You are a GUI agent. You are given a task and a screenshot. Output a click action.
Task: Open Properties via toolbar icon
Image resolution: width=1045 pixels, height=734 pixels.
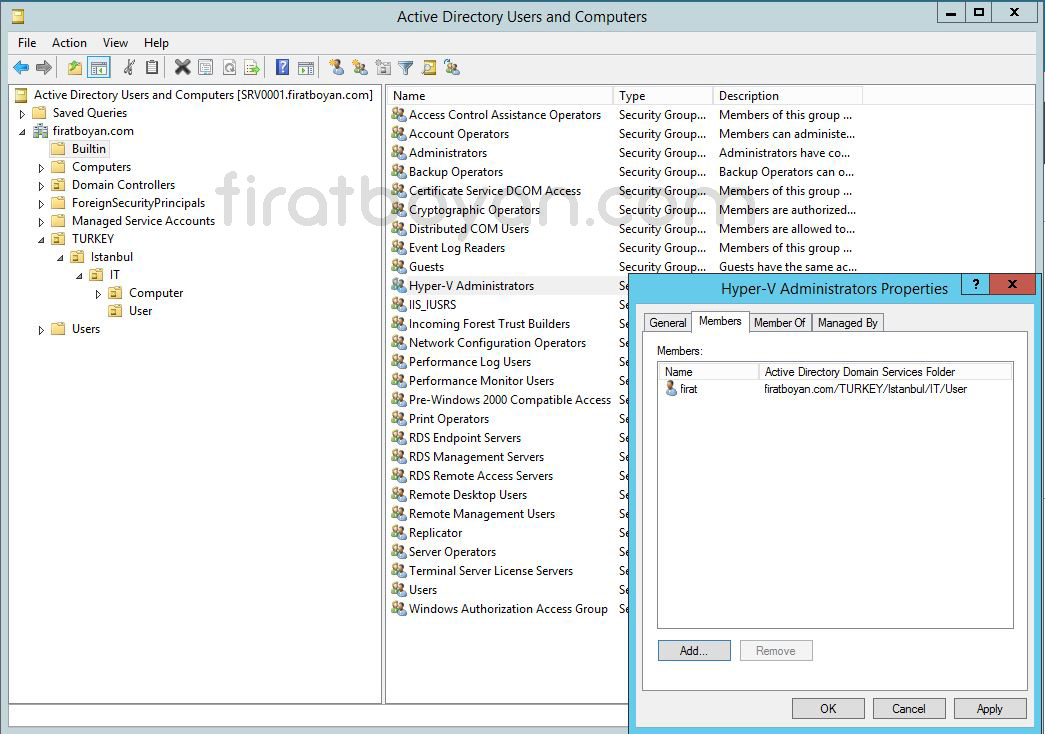tap(205, 67)
